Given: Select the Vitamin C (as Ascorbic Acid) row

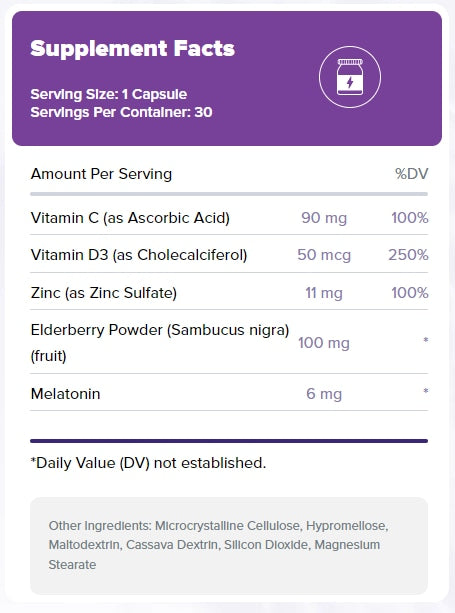Looking at the screenshot, I should click(229, 218).
